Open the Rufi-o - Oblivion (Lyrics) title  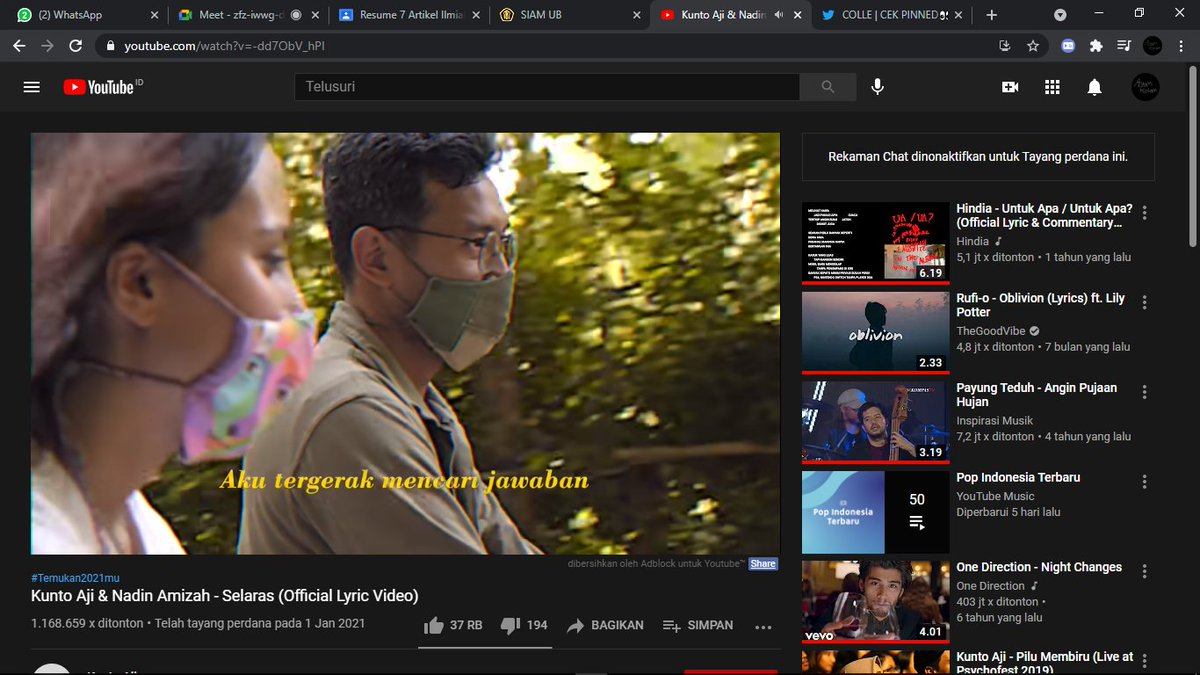1040,305
